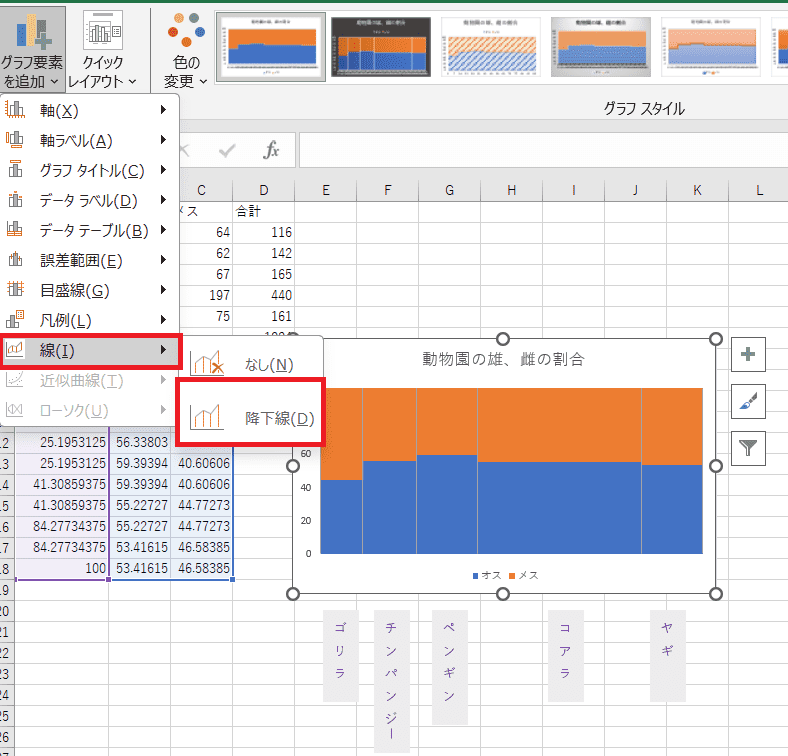Click the 軸(X) axis icon
This screenshot has height=756, width=788.
tap(15, 109)
